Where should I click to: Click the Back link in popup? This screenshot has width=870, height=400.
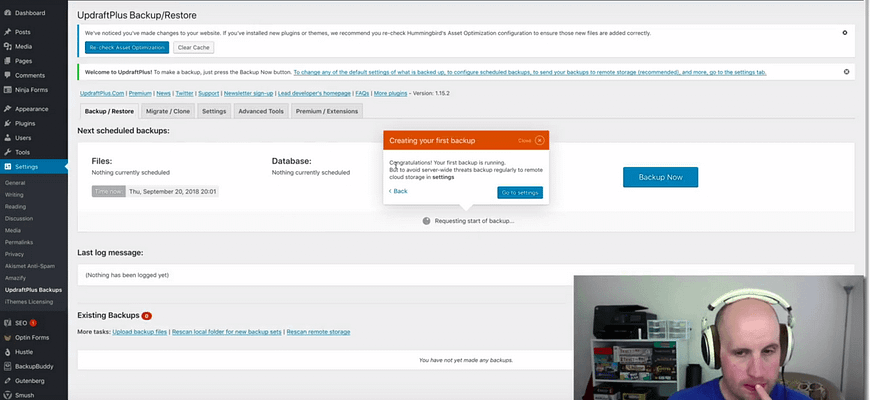click(398, 191)
